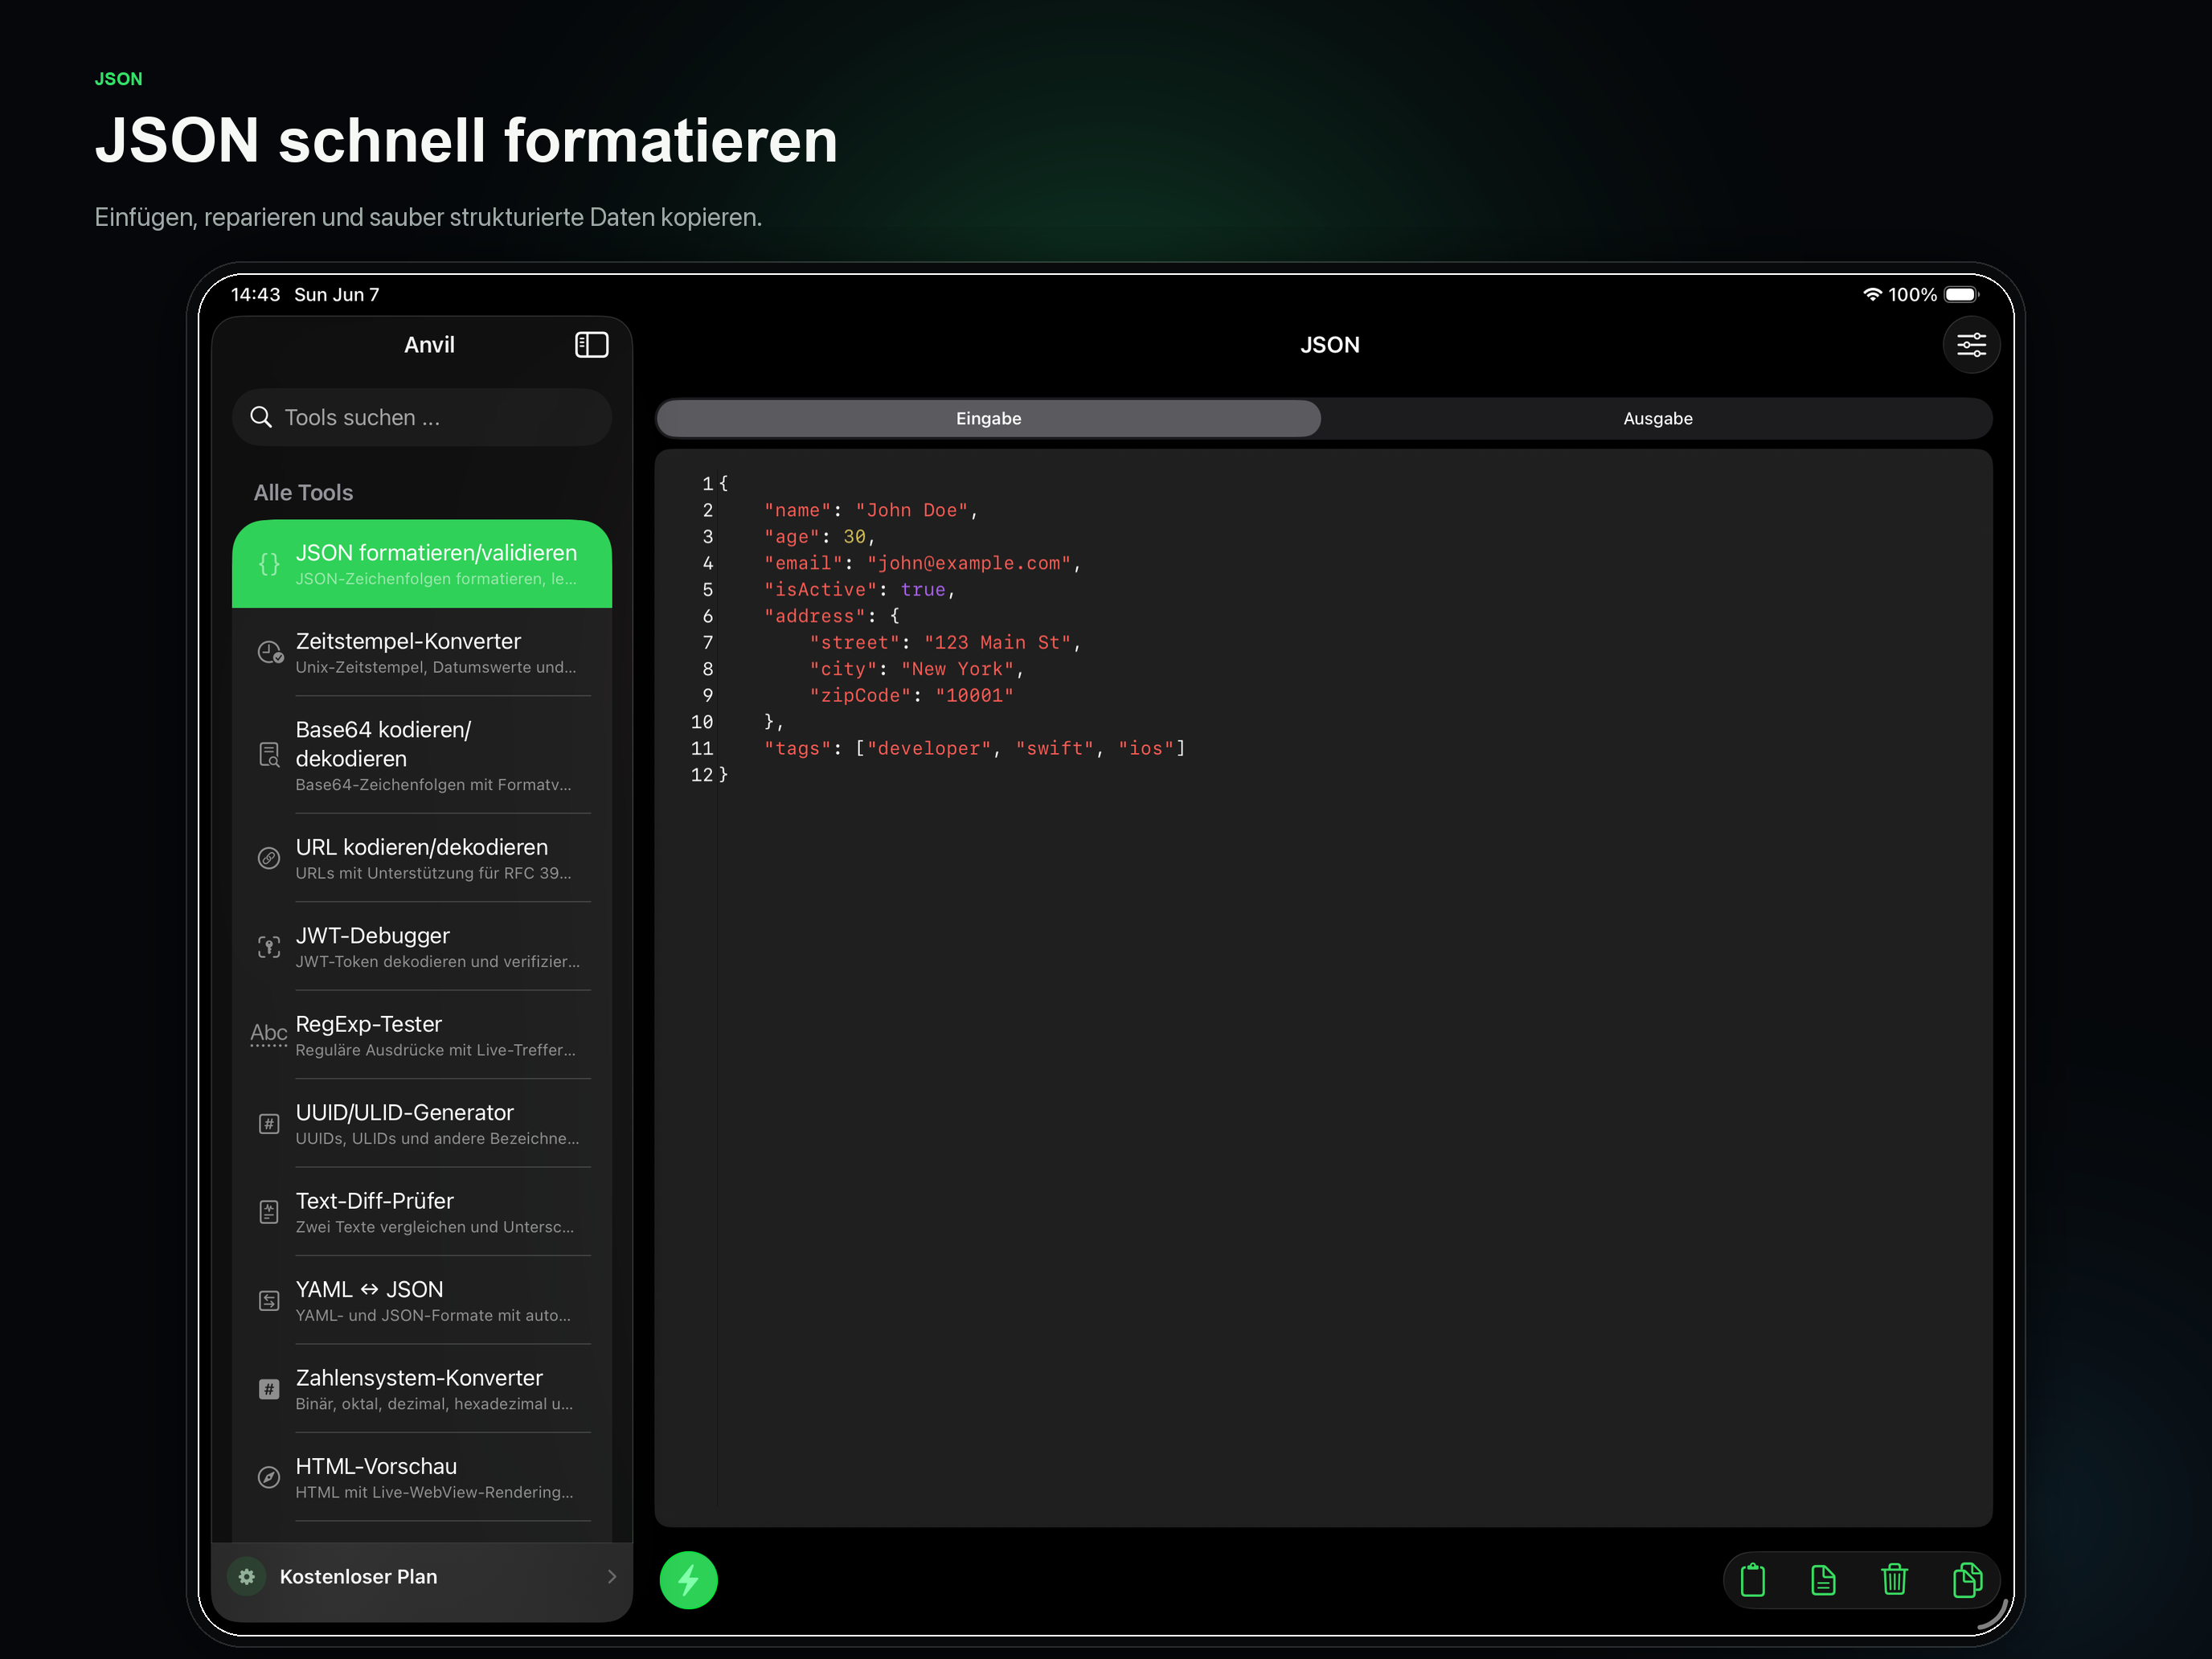Click the "New York" value

[x=957, y=669]
